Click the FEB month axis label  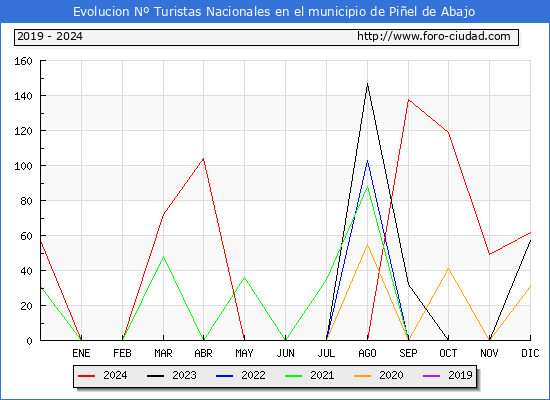click(122, 353)
